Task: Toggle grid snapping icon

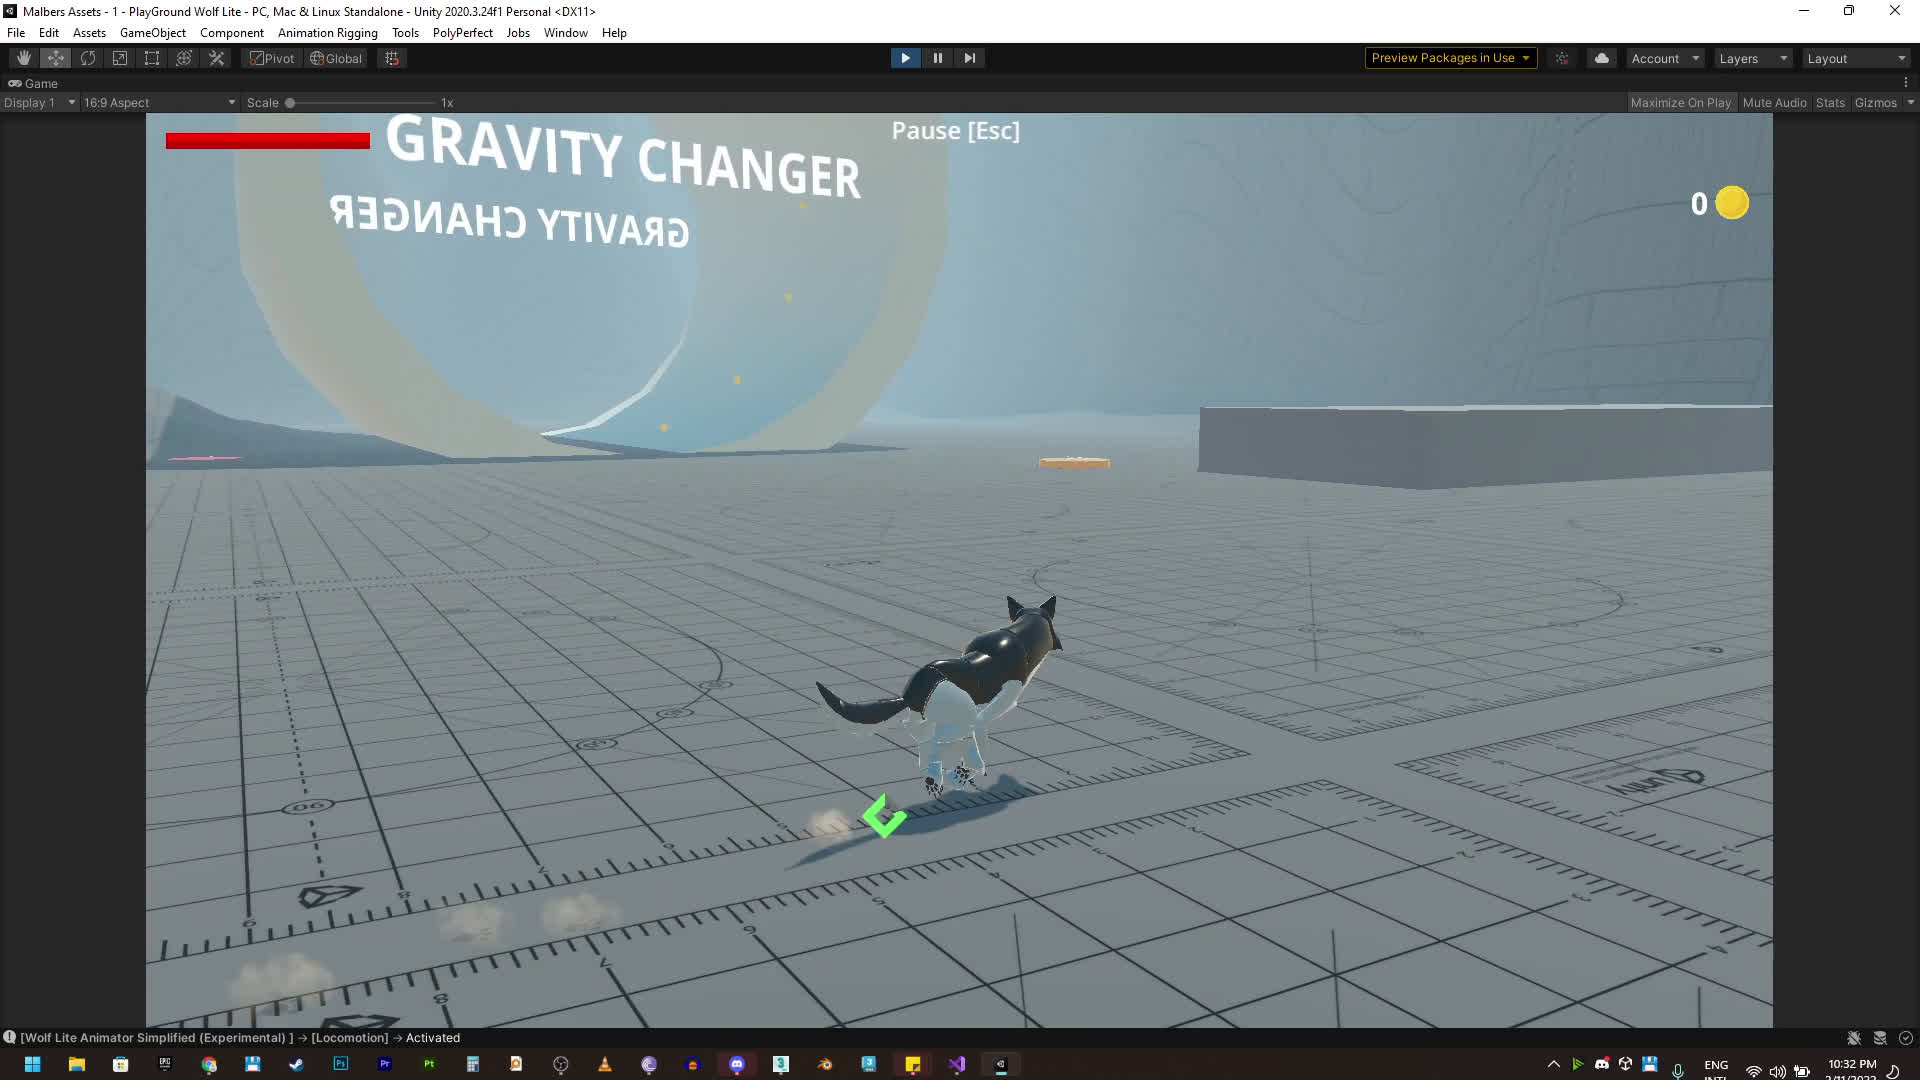Action: tap(392, 58)
